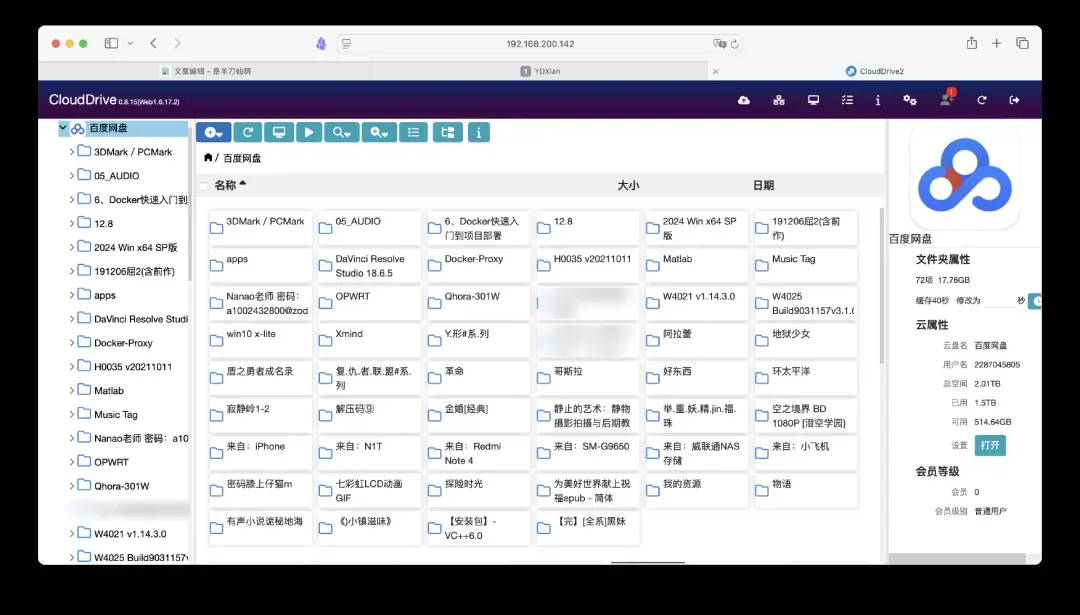Expand the Docker-Proxy folder in tree

(72, 343)
